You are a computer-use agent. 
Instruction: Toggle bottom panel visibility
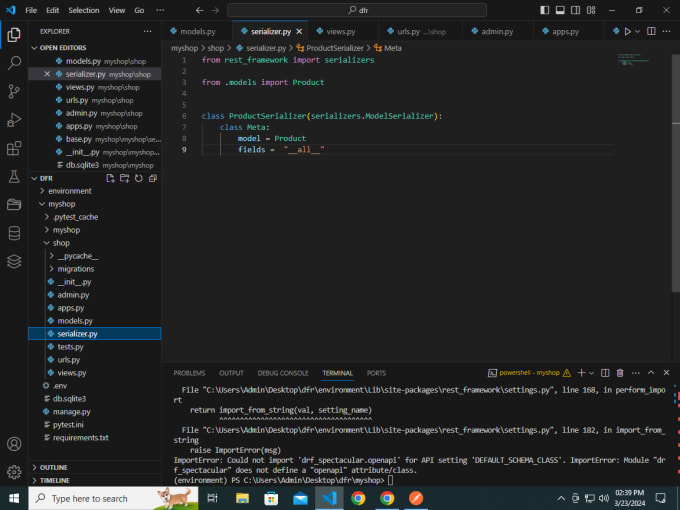pyautogui.click(x=560, y=10)
